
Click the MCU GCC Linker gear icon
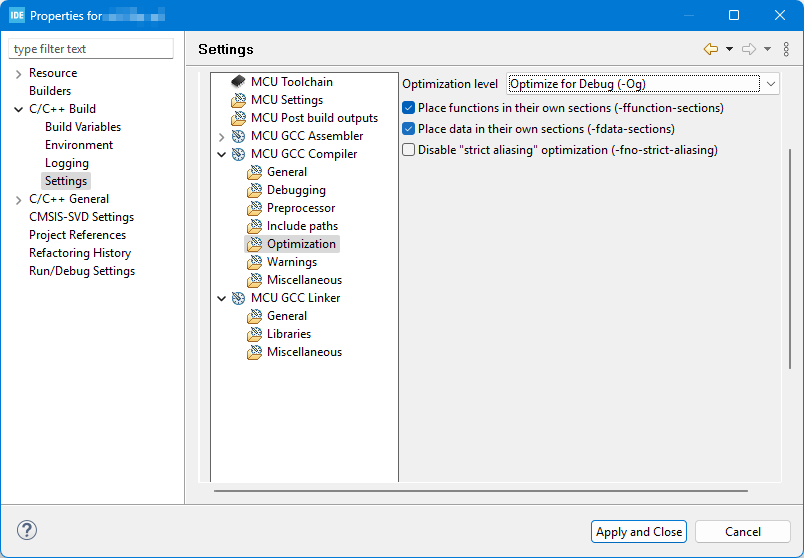click(238, 298)
